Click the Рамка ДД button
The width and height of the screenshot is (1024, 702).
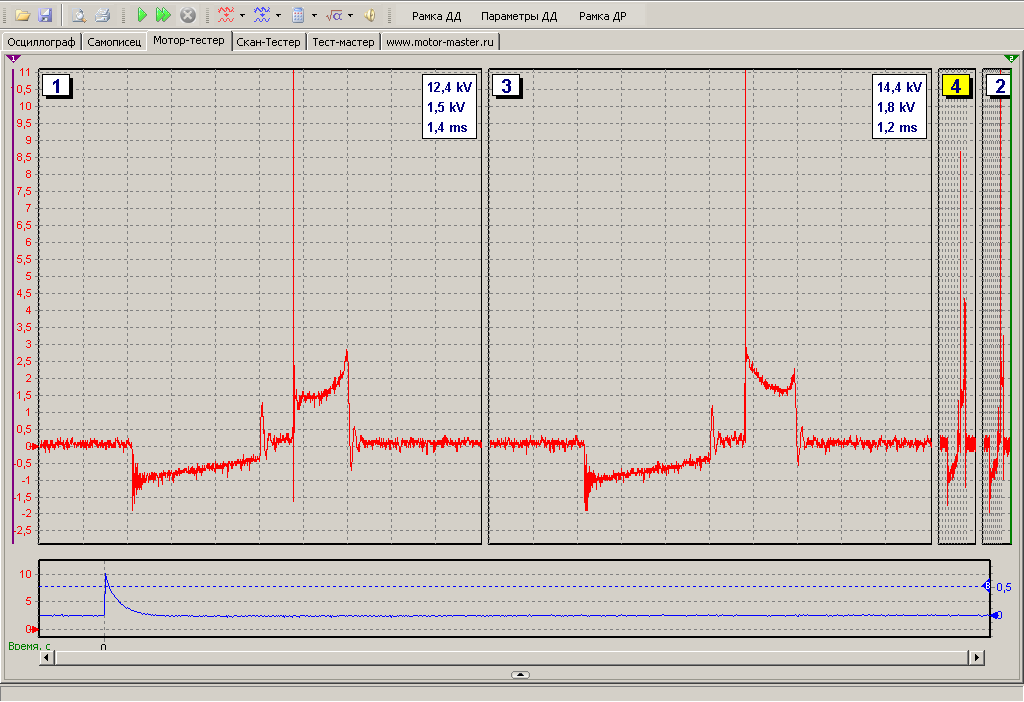click(x=436, y=16)
